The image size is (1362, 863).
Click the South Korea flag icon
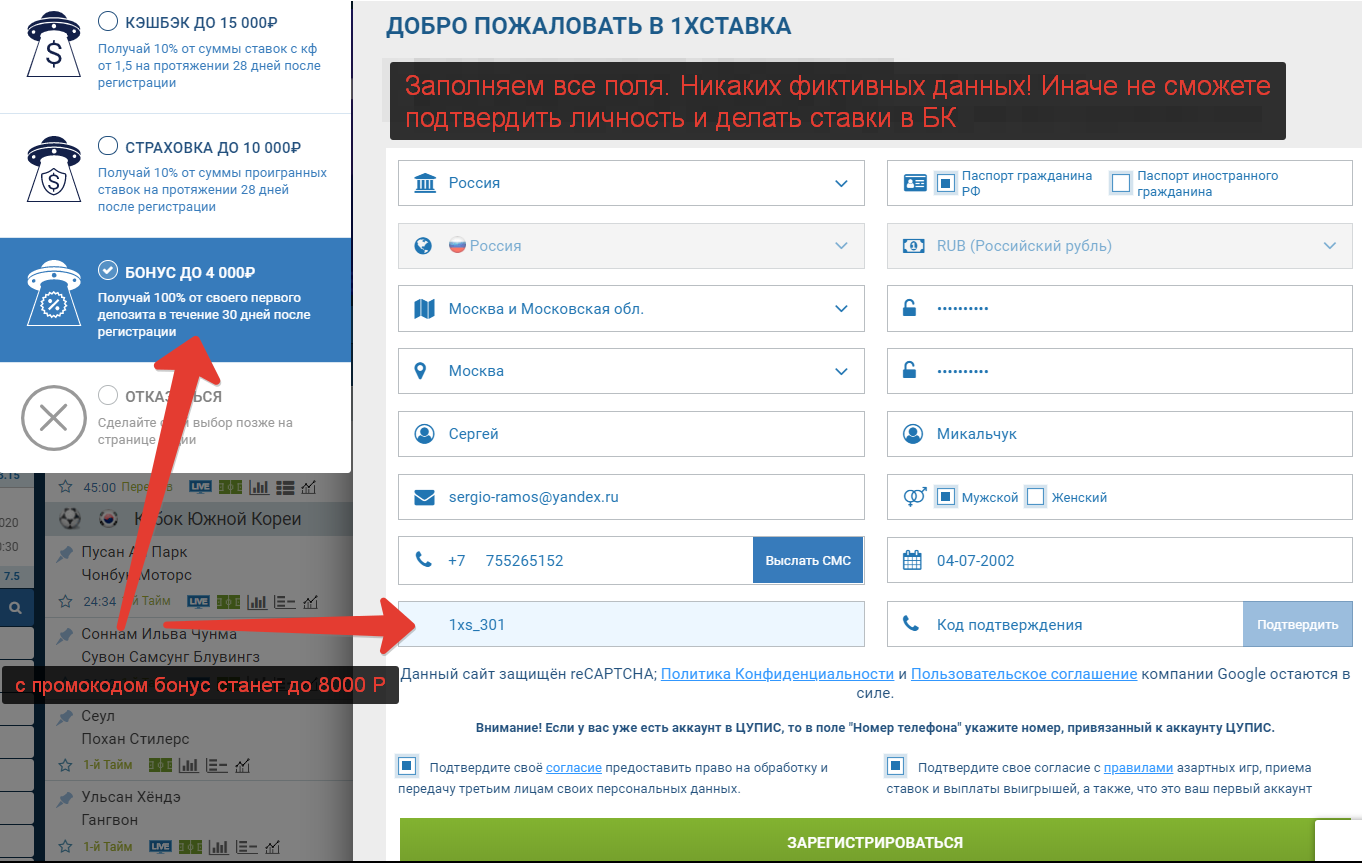108,519
